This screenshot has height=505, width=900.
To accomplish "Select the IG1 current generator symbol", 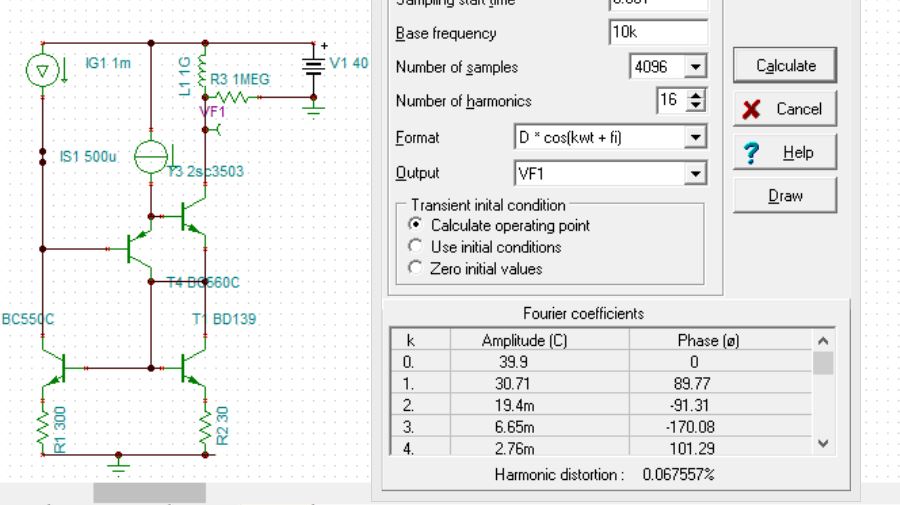I will click(42, 71).
